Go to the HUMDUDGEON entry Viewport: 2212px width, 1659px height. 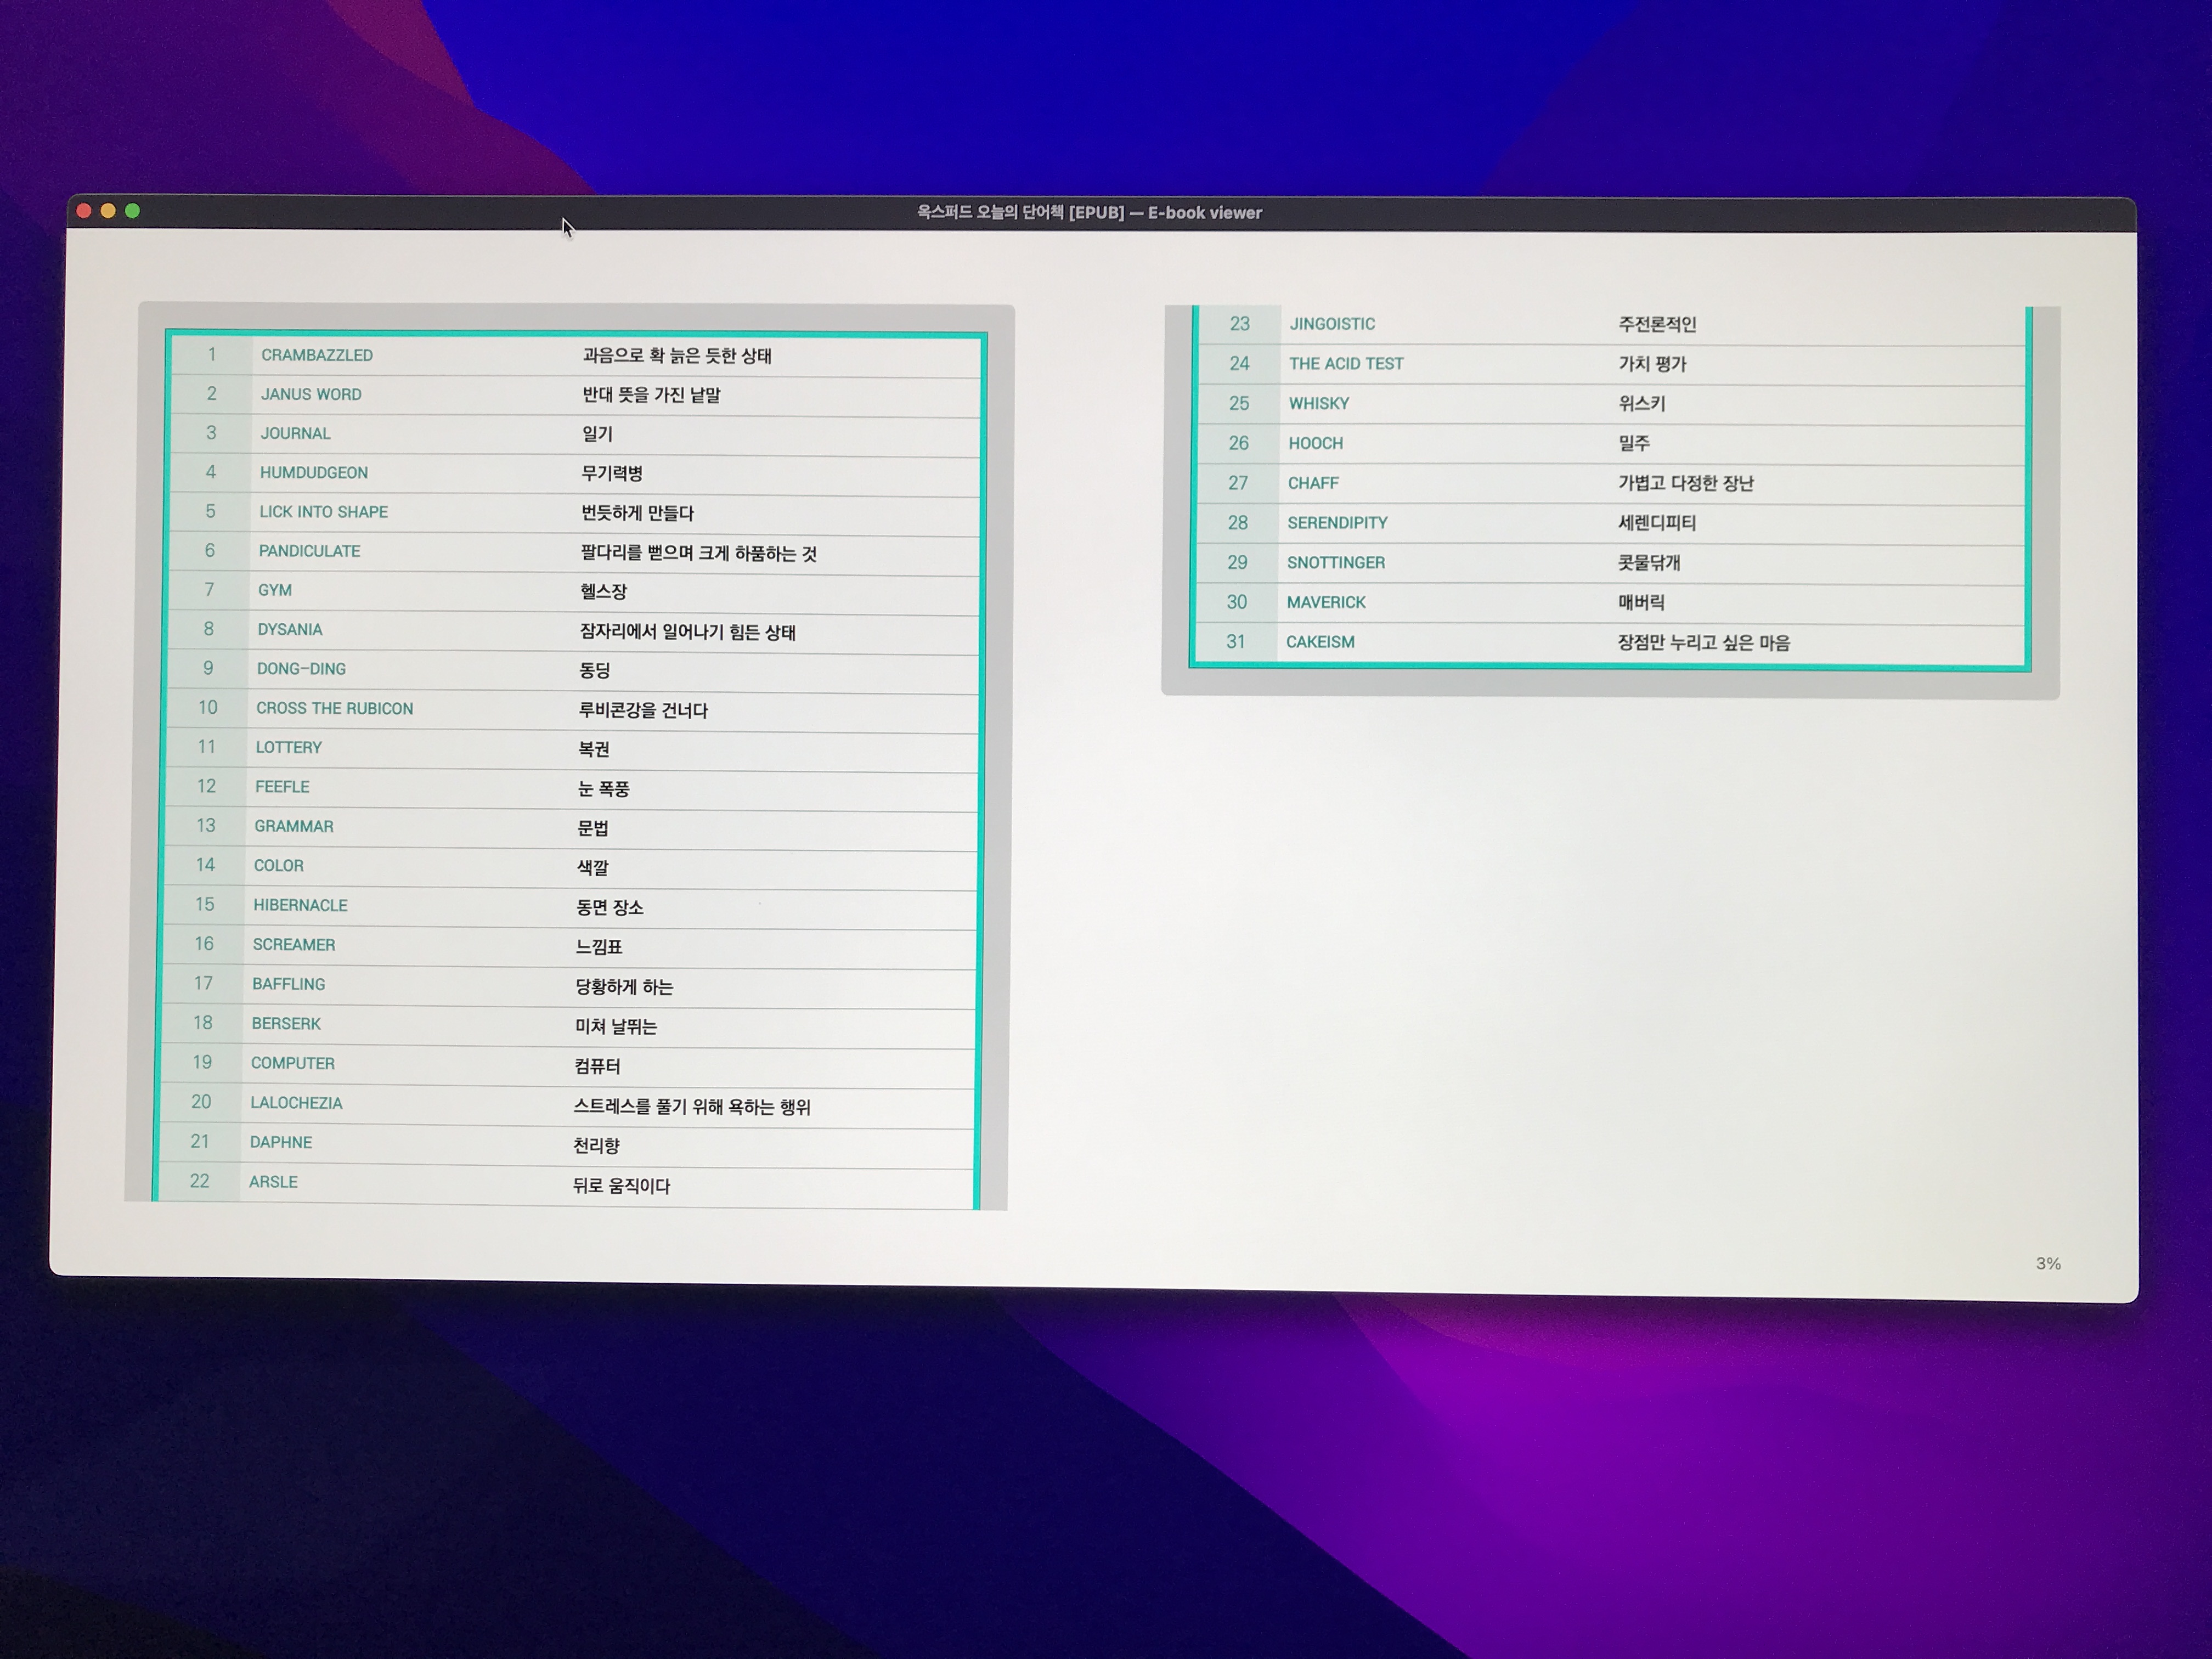pos(313,472)
